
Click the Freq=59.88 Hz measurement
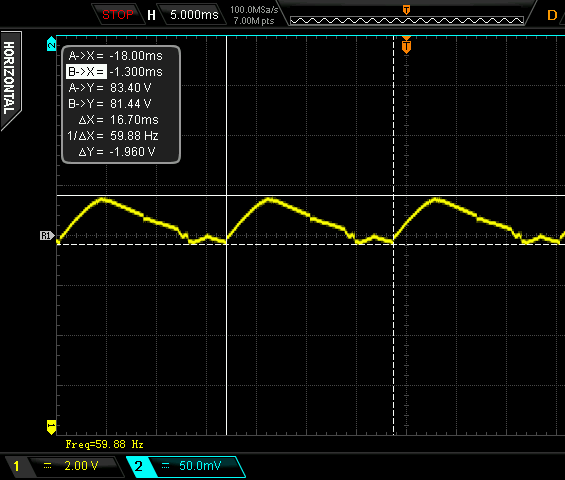click(x=104, y=444)
